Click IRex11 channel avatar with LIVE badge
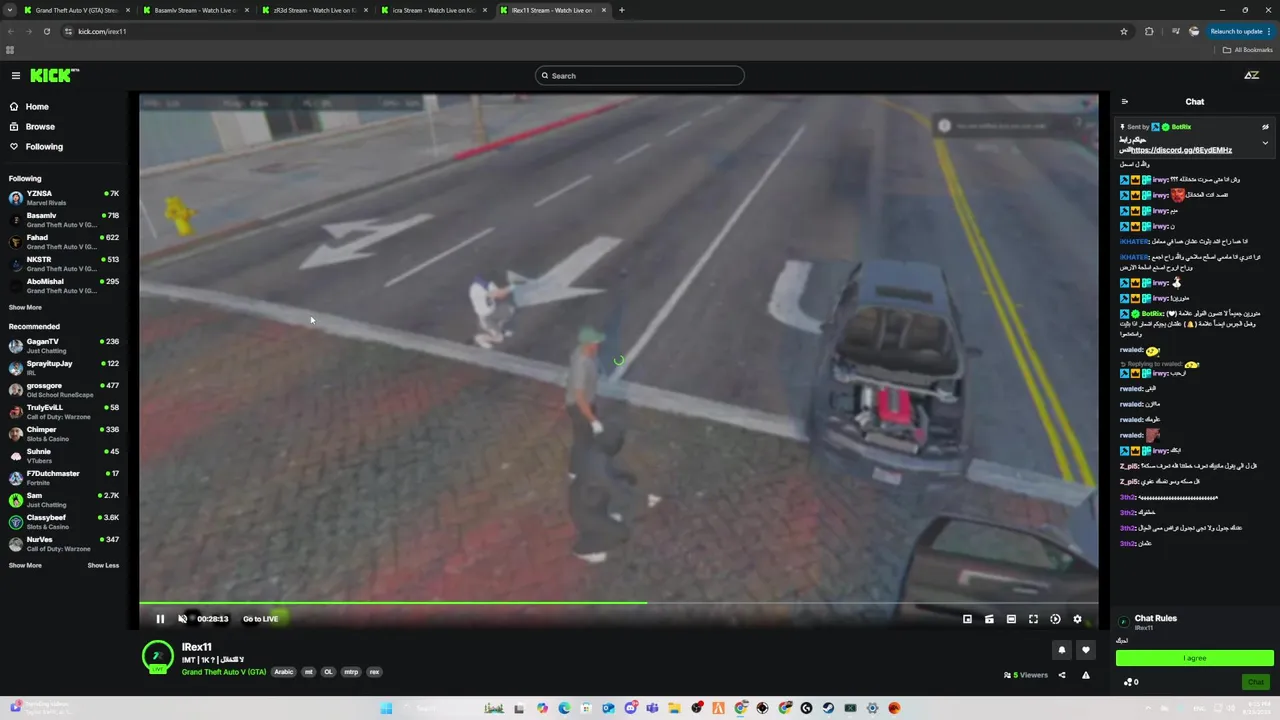This screenshot has height=720, width=1280. (157, 657)
